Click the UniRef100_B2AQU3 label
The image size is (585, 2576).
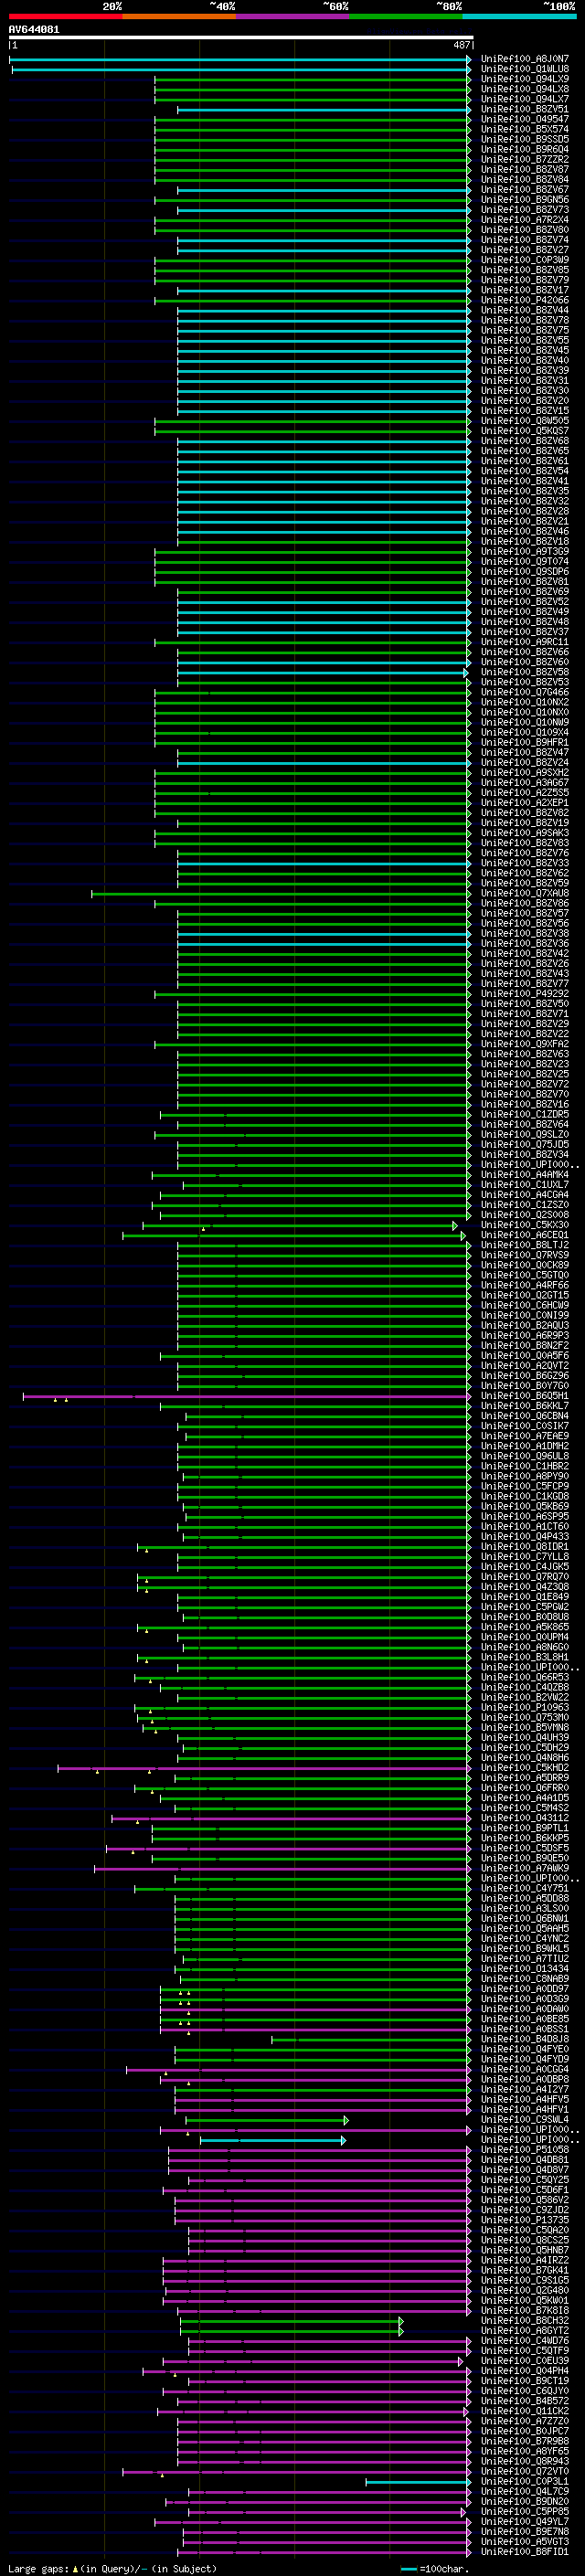coord(524,1325)
